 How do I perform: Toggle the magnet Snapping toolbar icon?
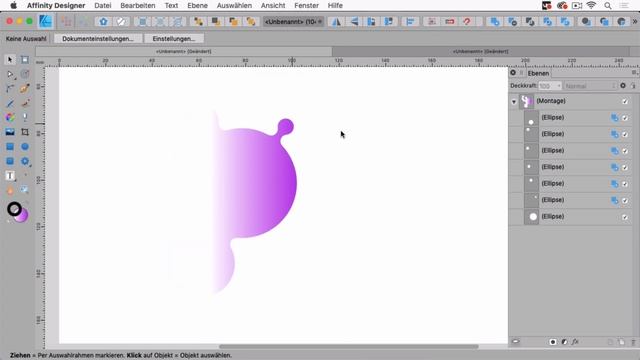467,22
